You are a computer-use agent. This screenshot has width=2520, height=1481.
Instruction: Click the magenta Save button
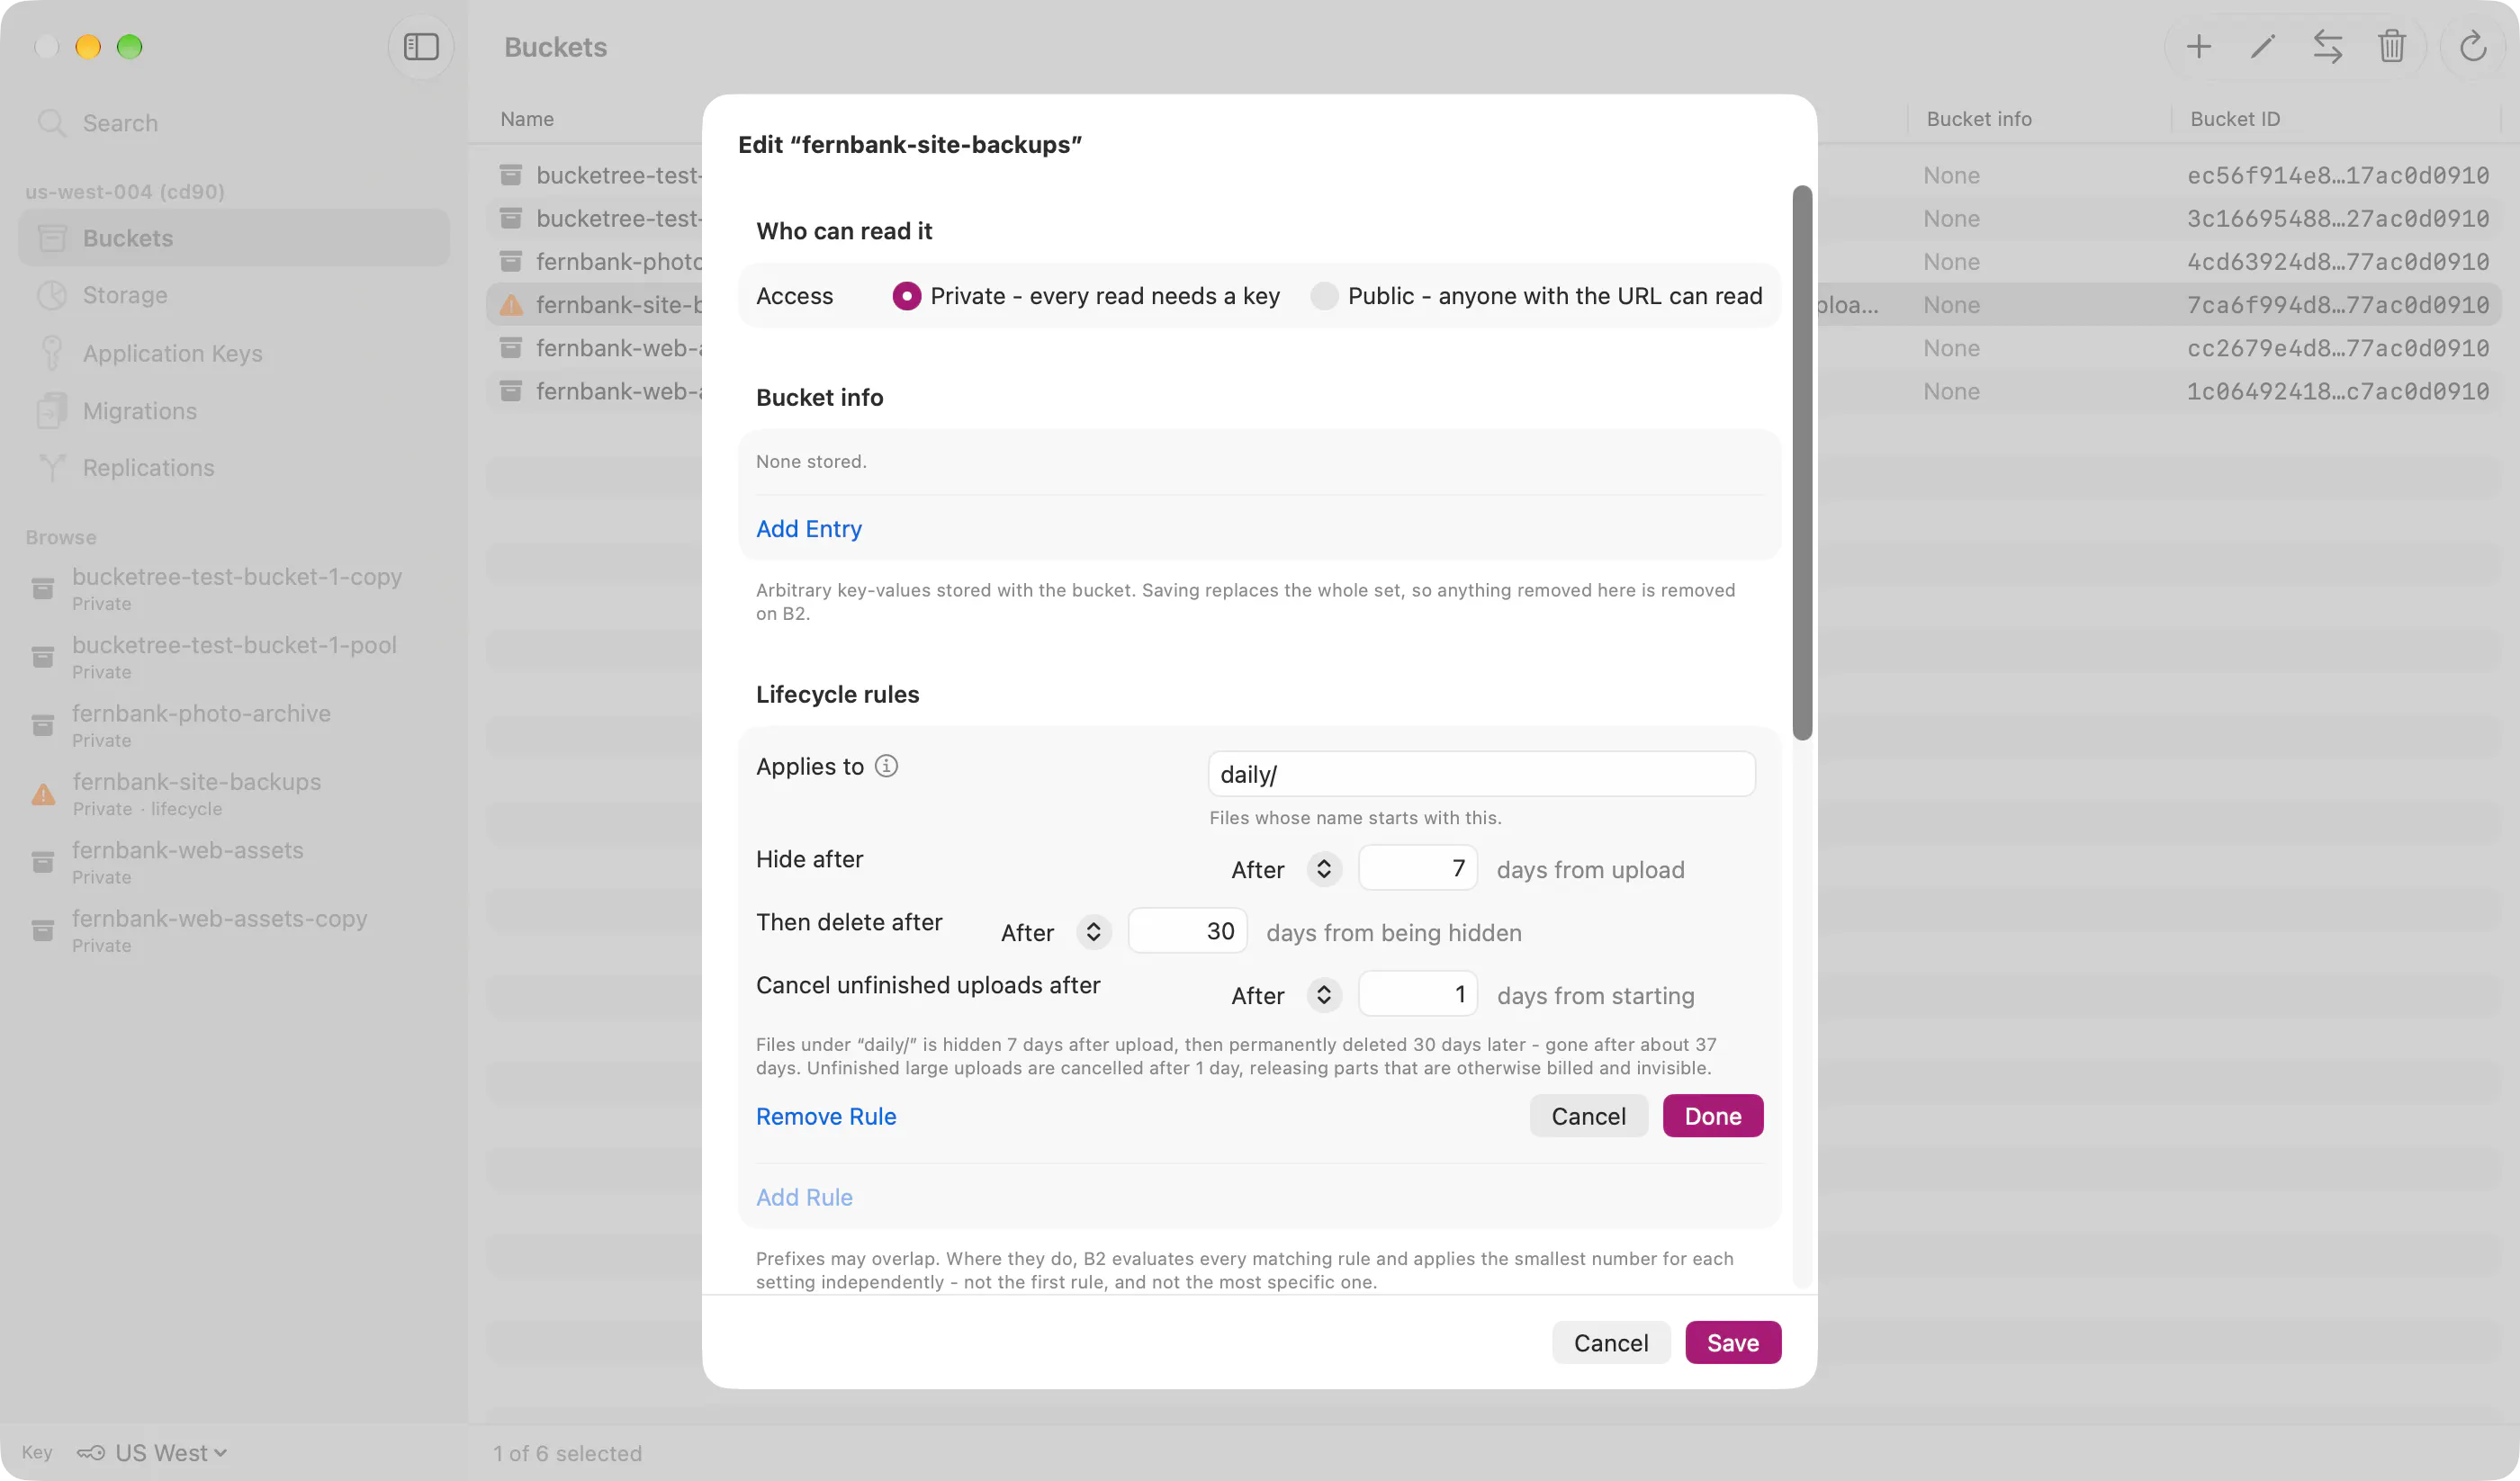point(1732,1342)
